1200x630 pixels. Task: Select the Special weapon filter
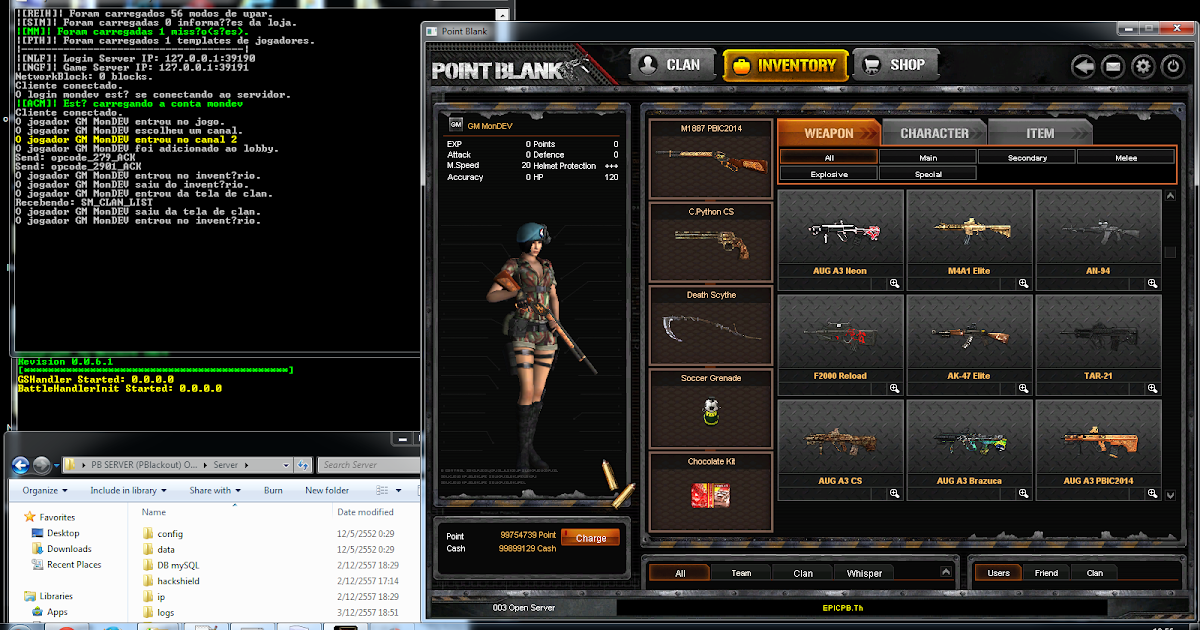pyautogui.click(x=928, y=174)
